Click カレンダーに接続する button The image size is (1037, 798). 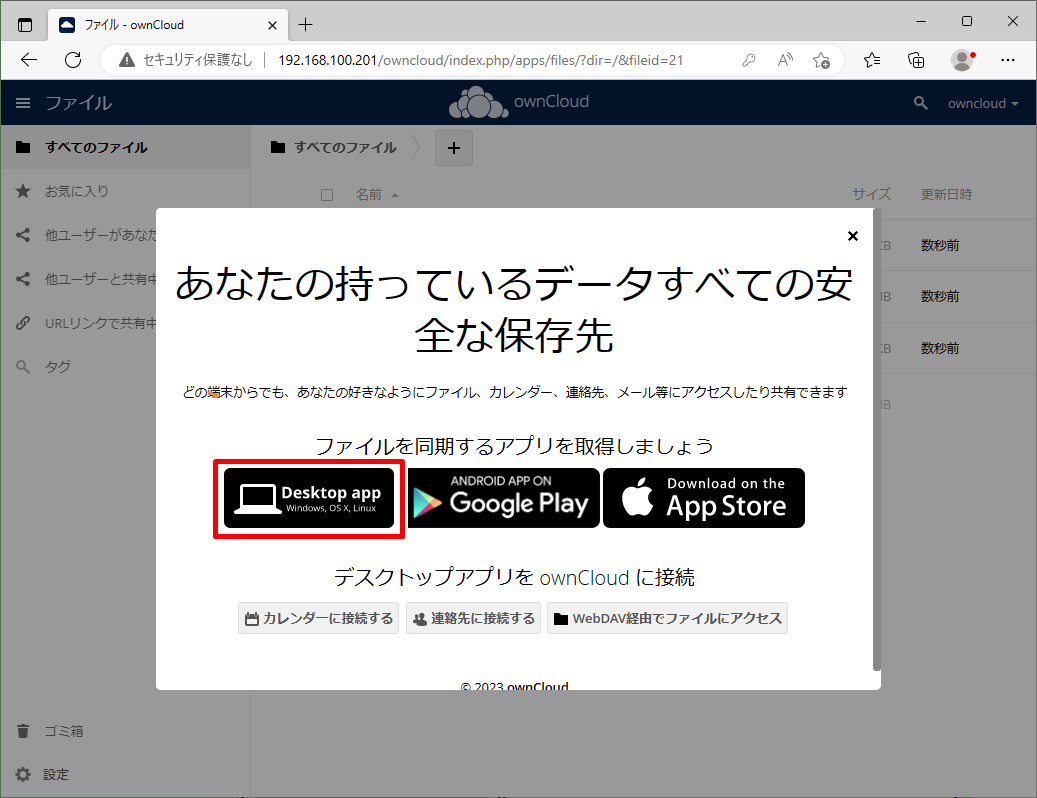coord(318,618)
